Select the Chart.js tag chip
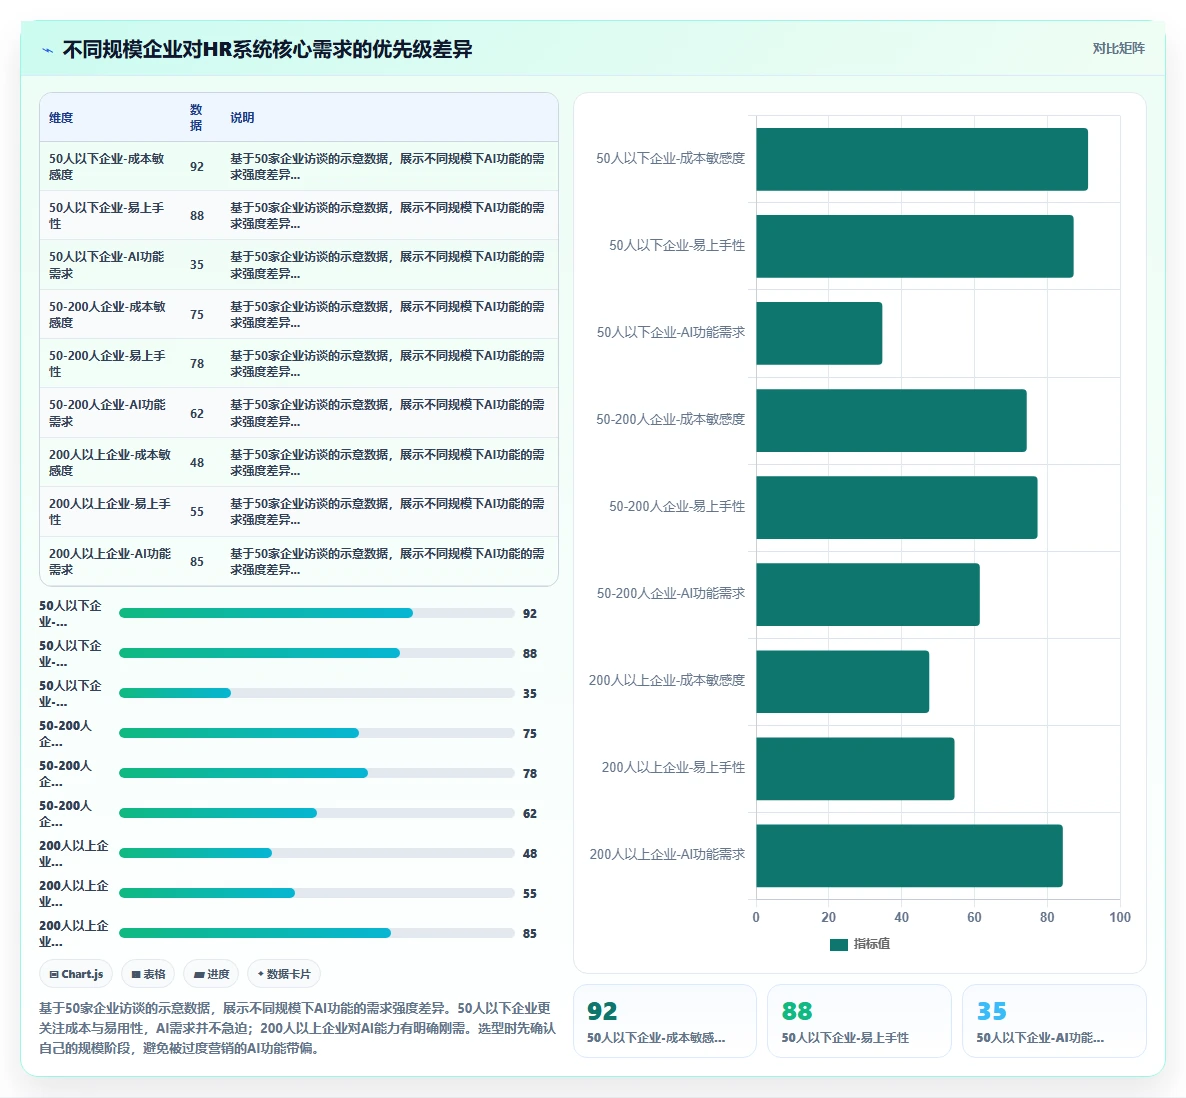 tap(76, 974)
